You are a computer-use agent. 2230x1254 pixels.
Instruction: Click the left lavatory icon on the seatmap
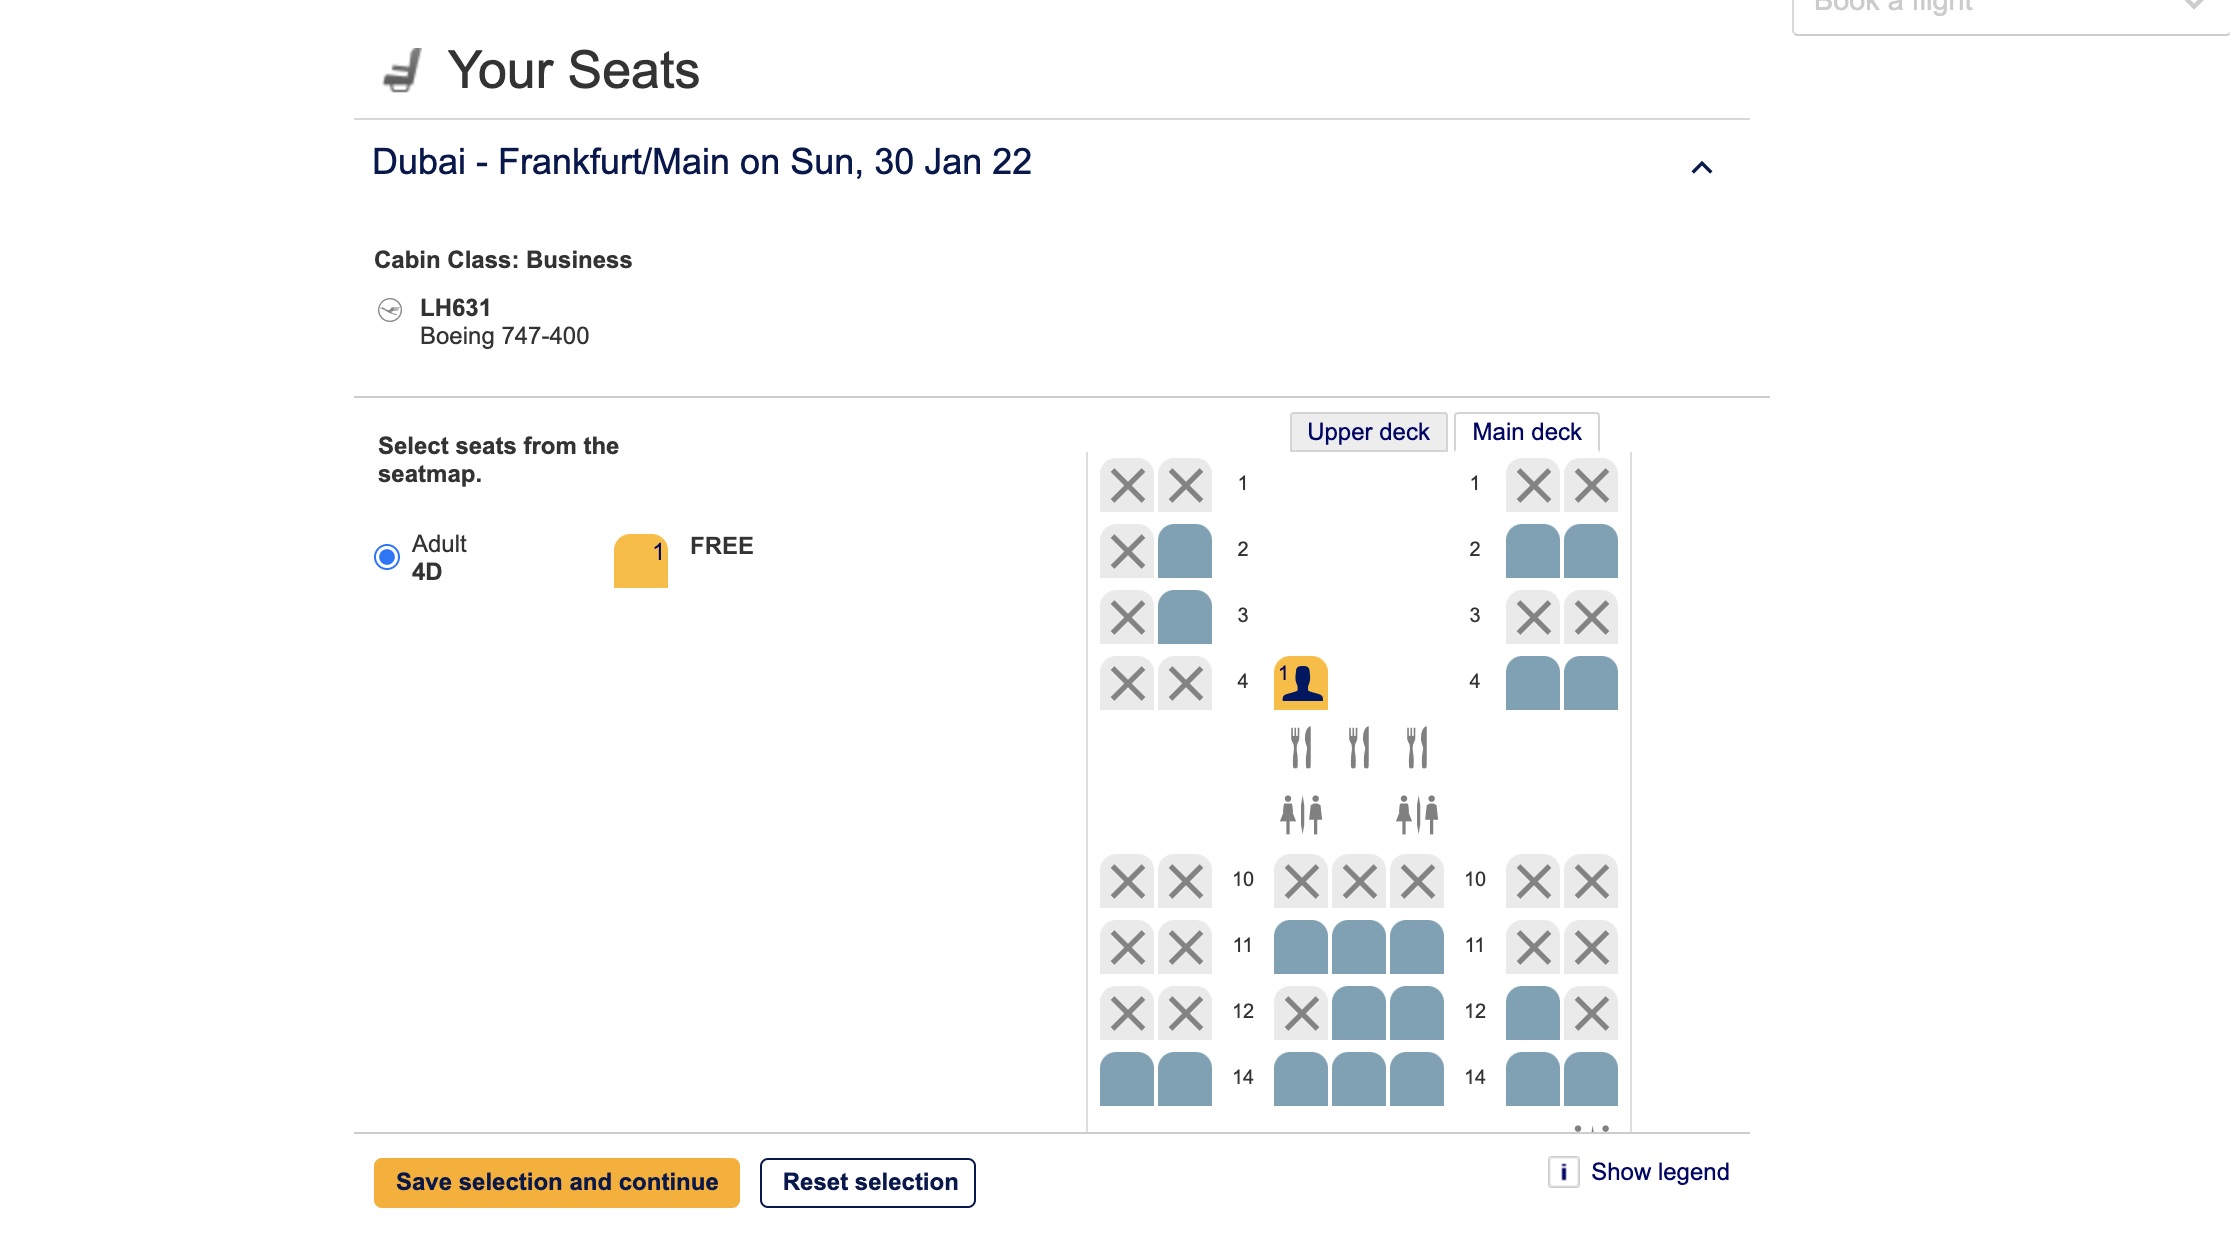click(x=1300, y=812)
